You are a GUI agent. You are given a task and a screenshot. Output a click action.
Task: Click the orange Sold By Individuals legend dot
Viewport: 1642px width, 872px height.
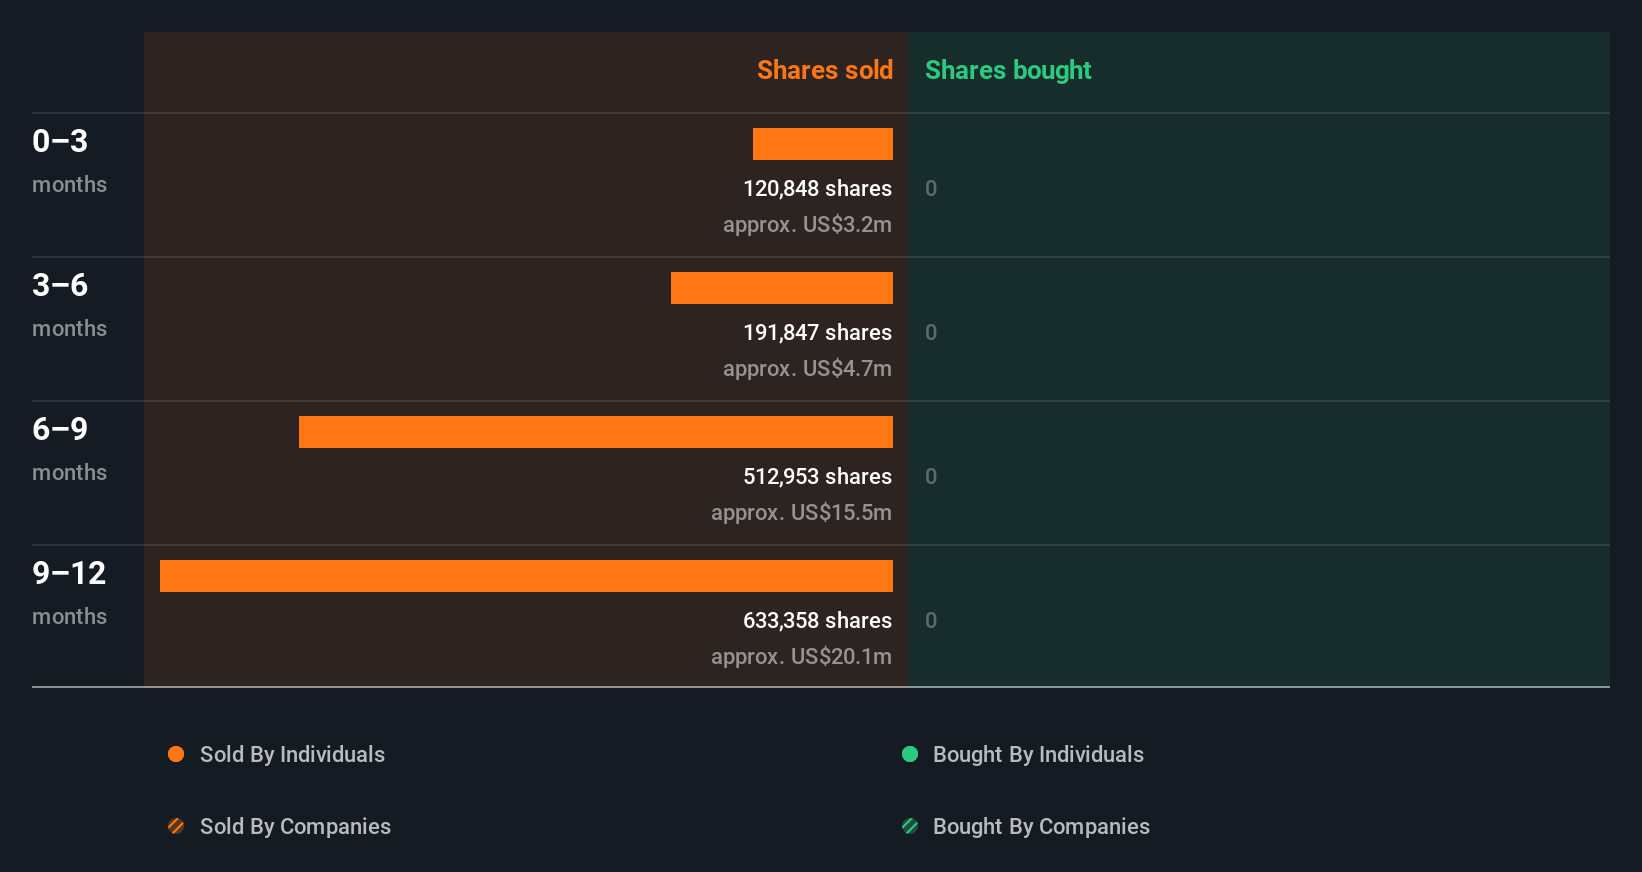[x=176, y=754]
